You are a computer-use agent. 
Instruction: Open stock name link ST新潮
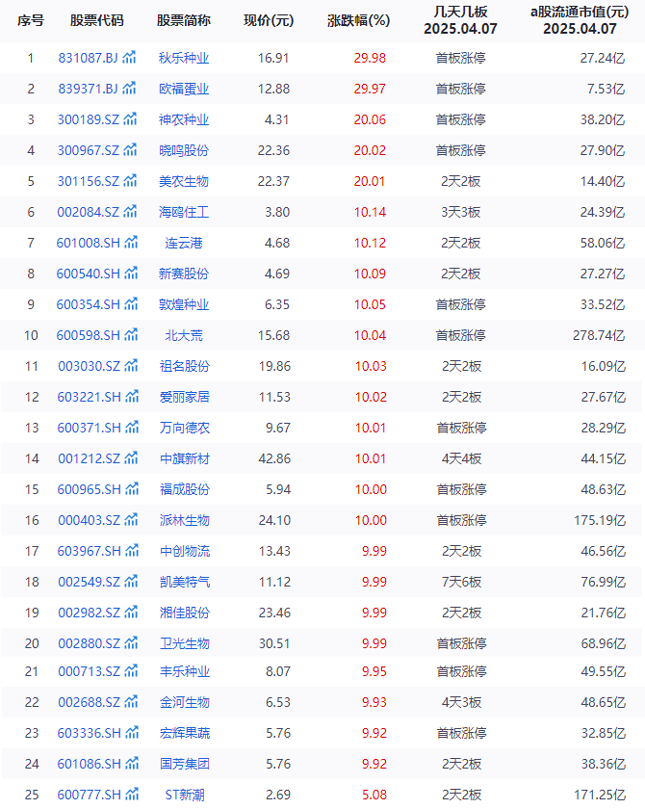(185, 795)
